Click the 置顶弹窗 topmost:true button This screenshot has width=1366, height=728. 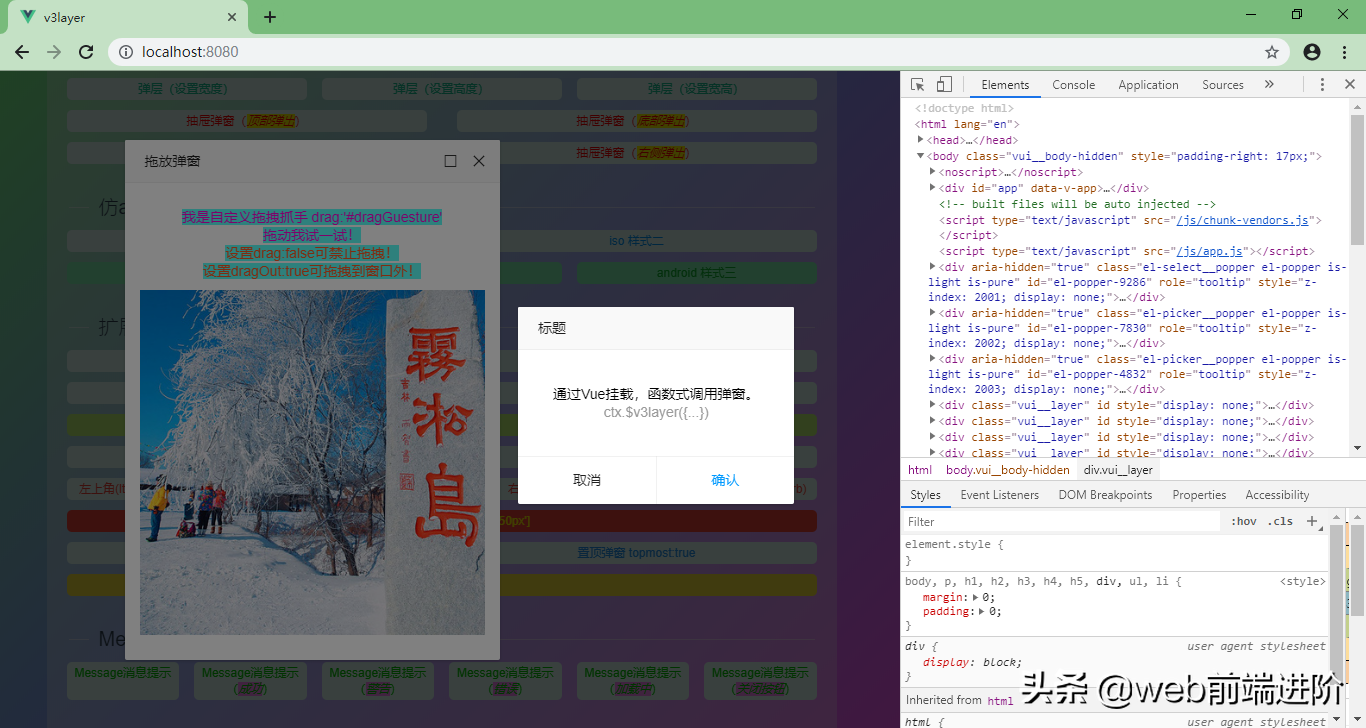[637, 552]
